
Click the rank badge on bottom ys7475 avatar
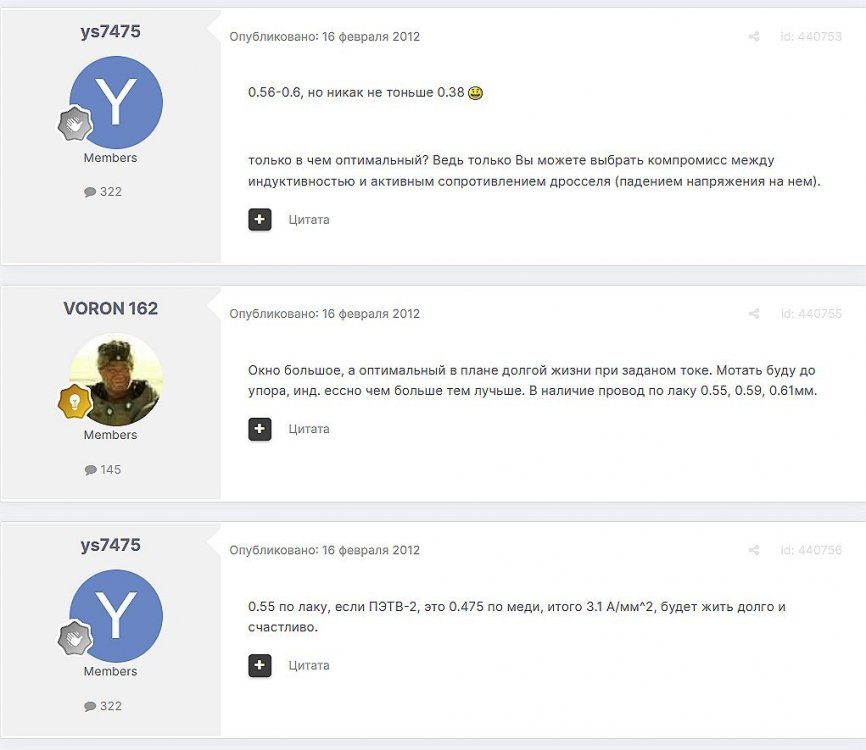75,637
